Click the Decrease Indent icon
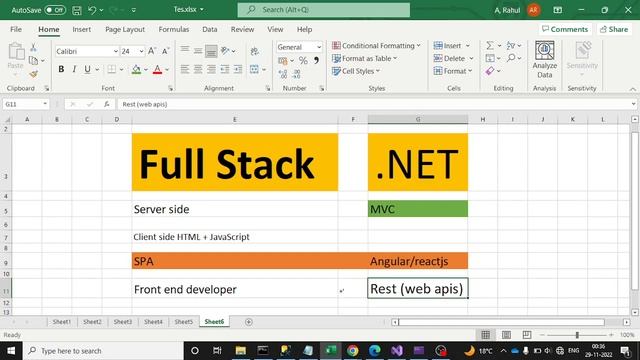640x360 pixels. click(x=225, y=69)
